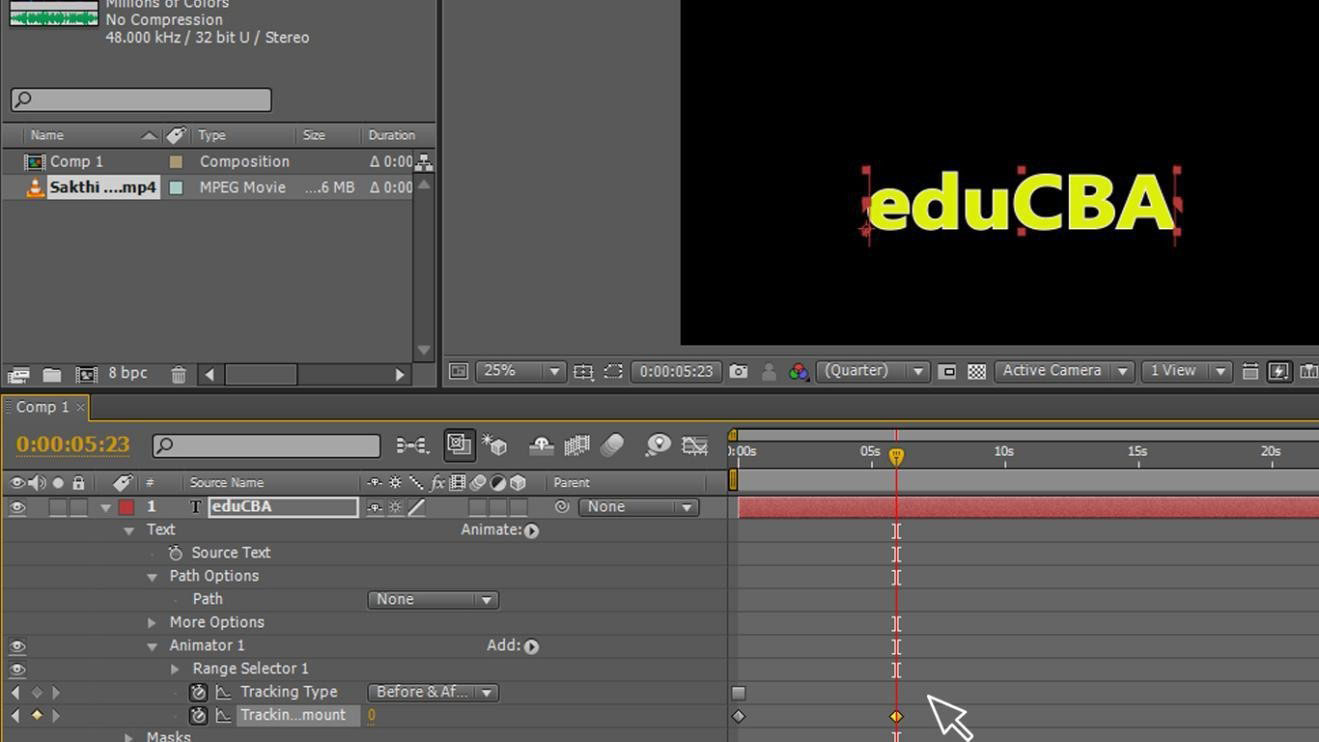Toggle Draft 3D in timeline
The width and height of the screenshot is (1319, 742).
tap(494, 445)
